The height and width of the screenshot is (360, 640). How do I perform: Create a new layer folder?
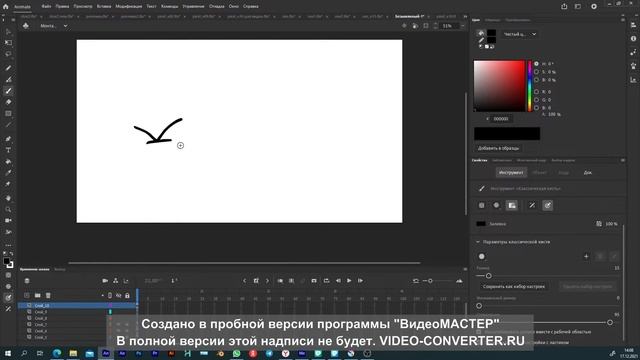click(x=38, y=295)
